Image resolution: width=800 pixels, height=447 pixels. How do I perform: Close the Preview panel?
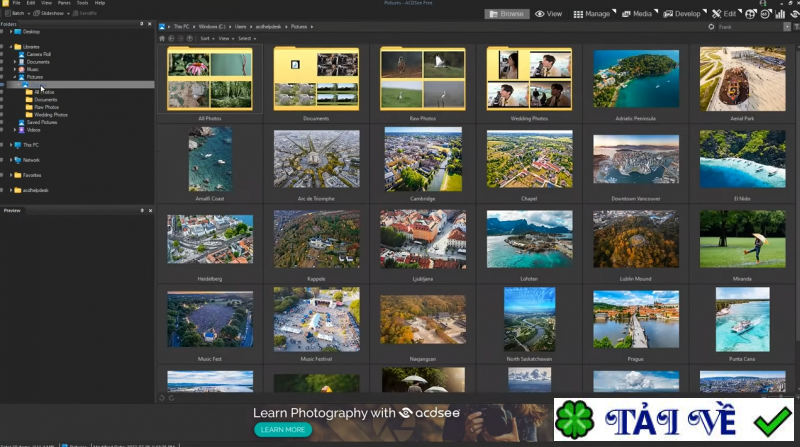150,211
